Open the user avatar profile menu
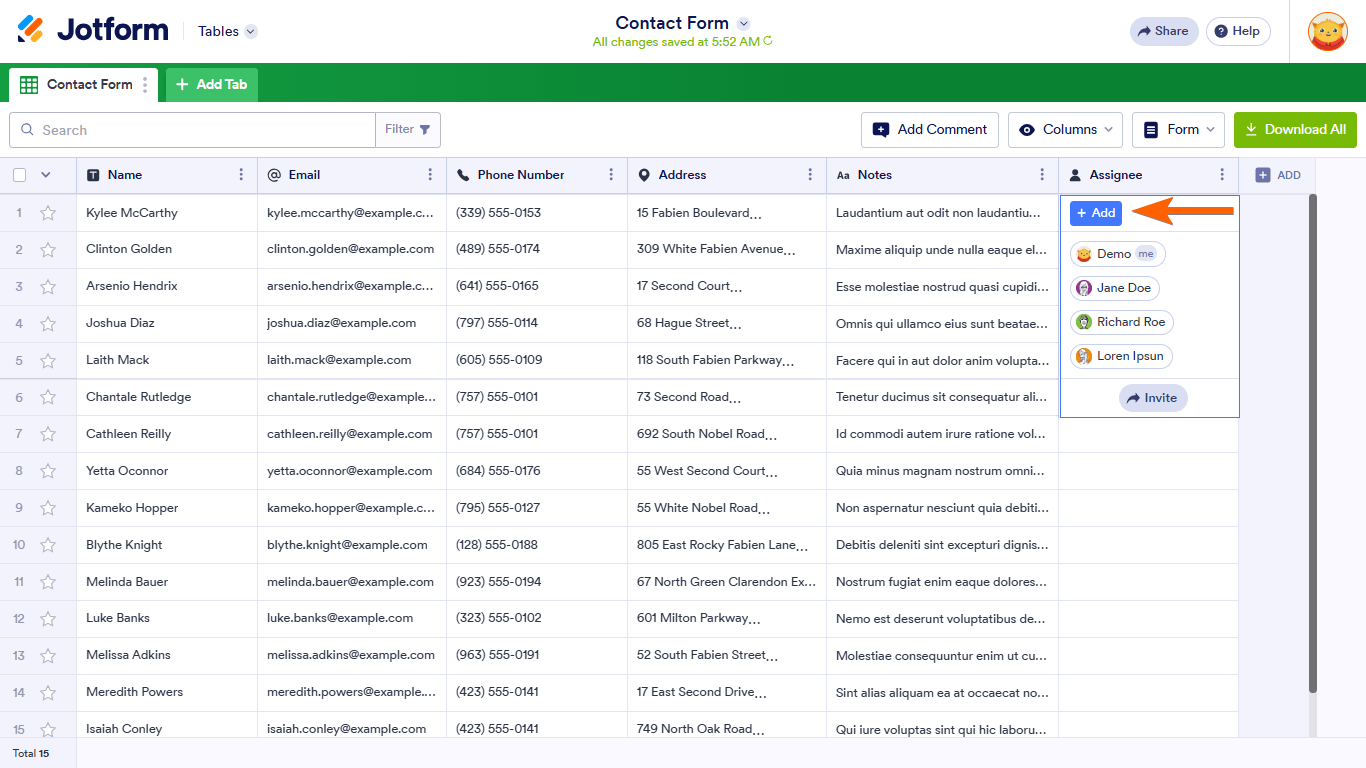 (x=1328, y=31)
